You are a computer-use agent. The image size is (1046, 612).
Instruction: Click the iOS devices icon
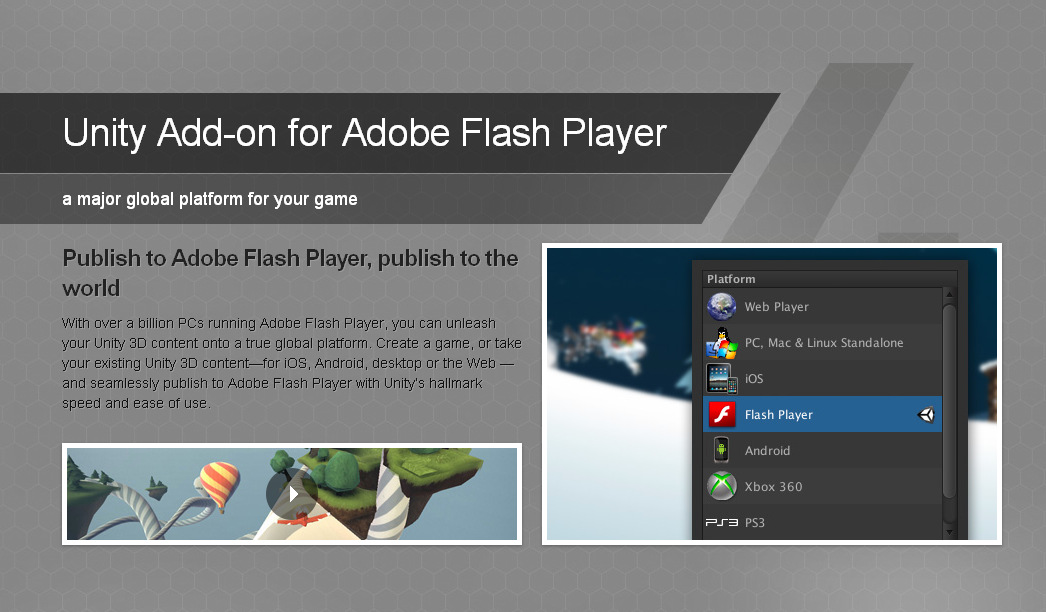pos(721,378)
